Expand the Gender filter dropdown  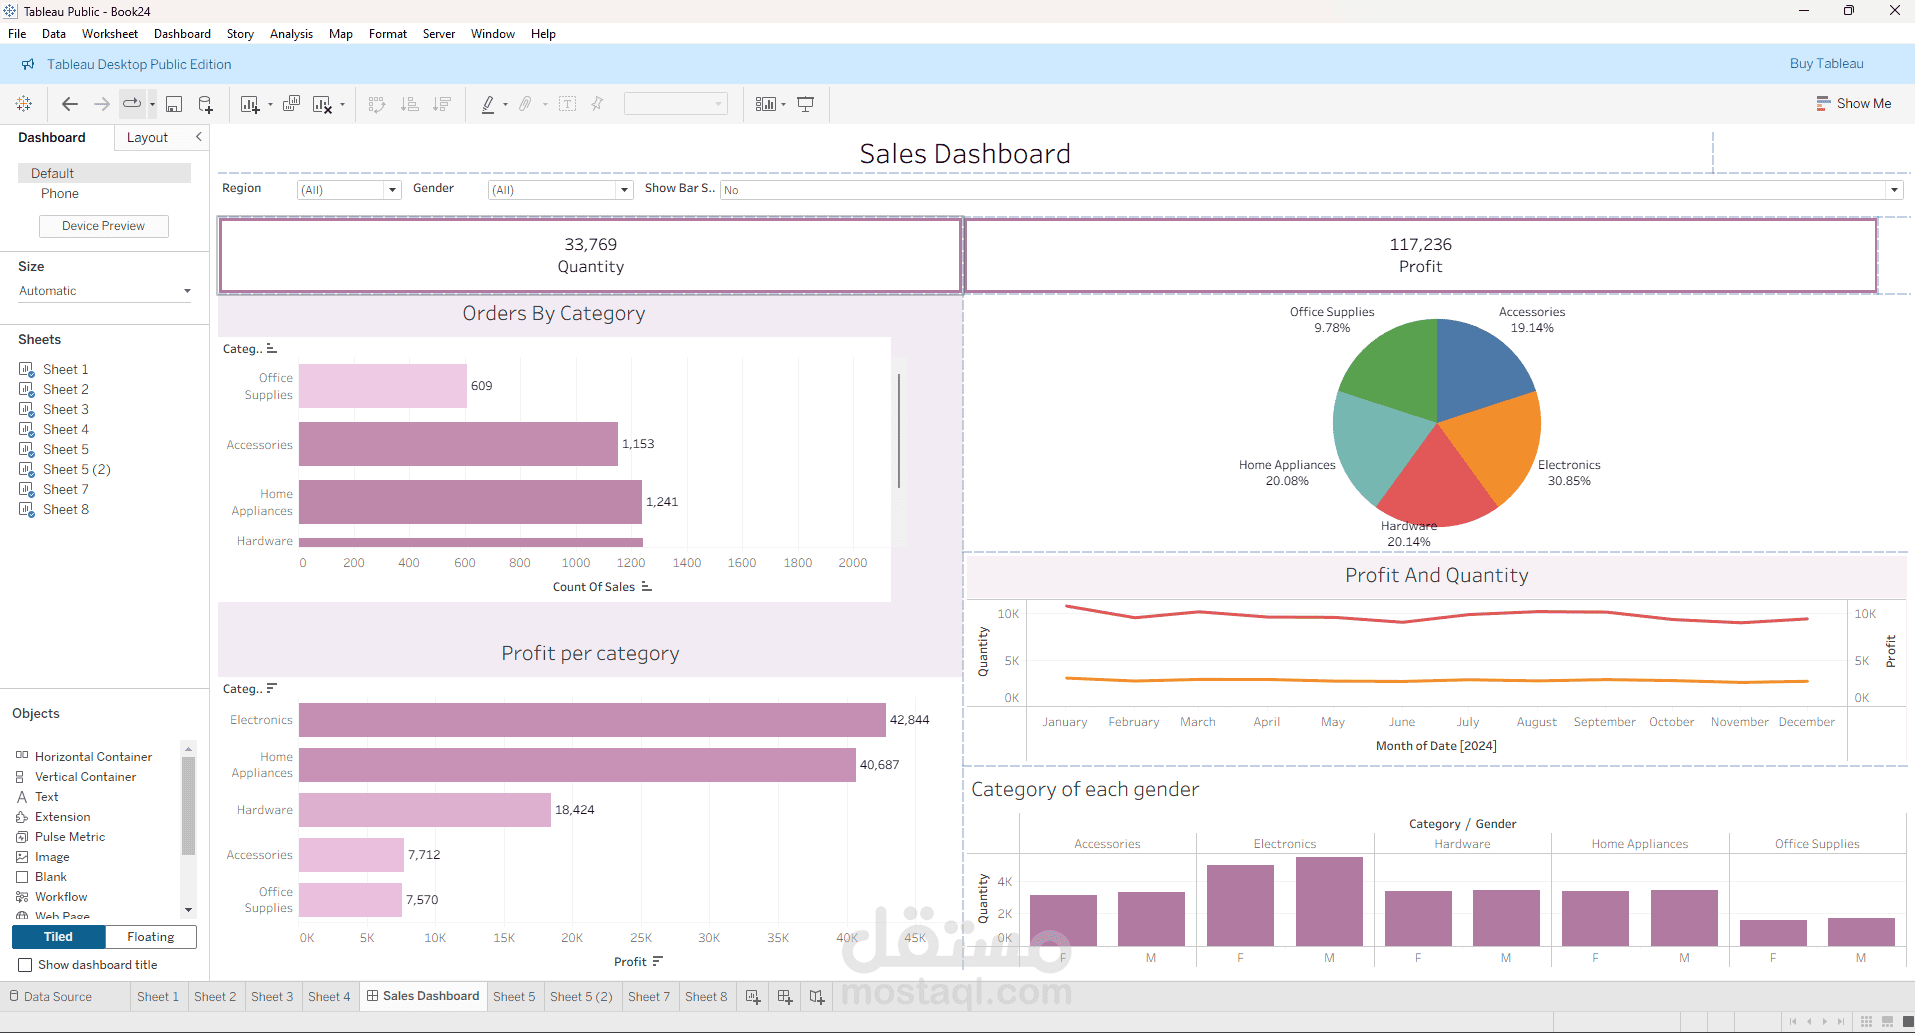point(560,190)
